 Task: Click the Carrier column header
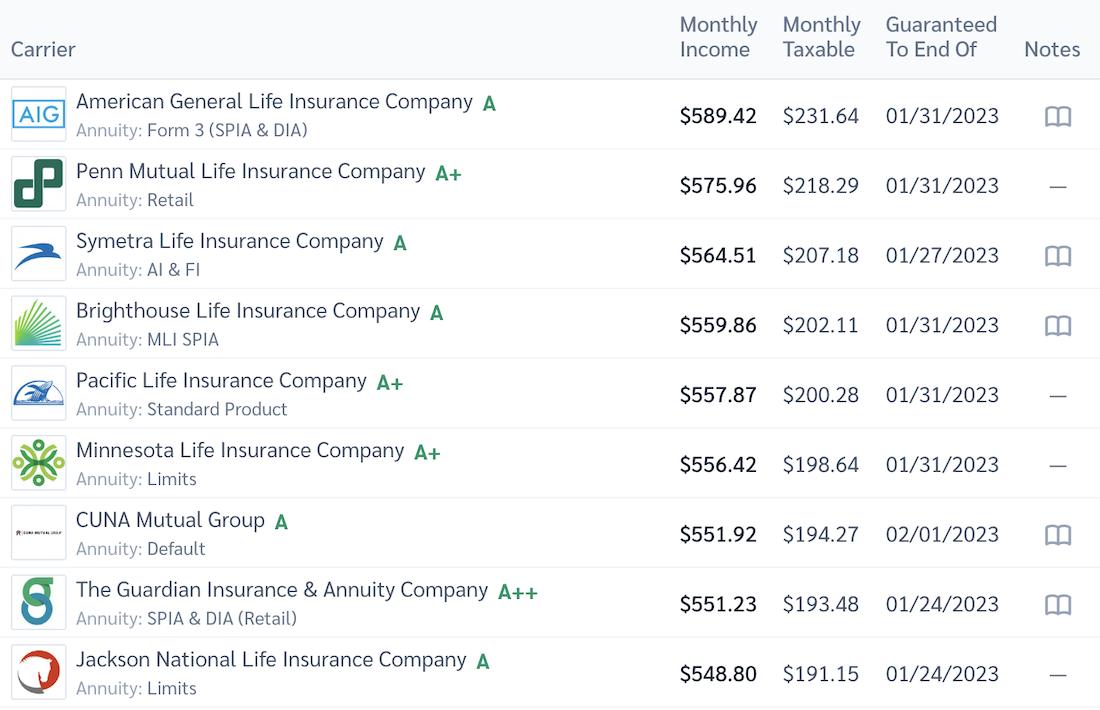tap(43, 49)
